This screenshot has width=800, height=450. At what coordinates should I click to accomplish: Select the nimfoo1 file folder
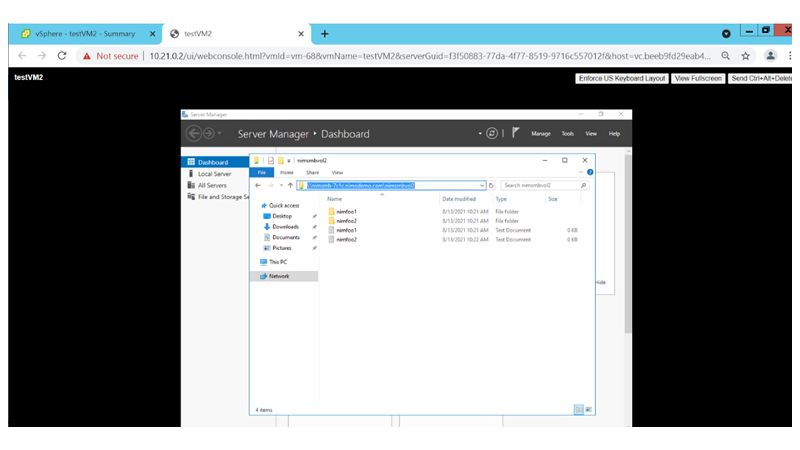pyautogui.click(x=346, y=212)
